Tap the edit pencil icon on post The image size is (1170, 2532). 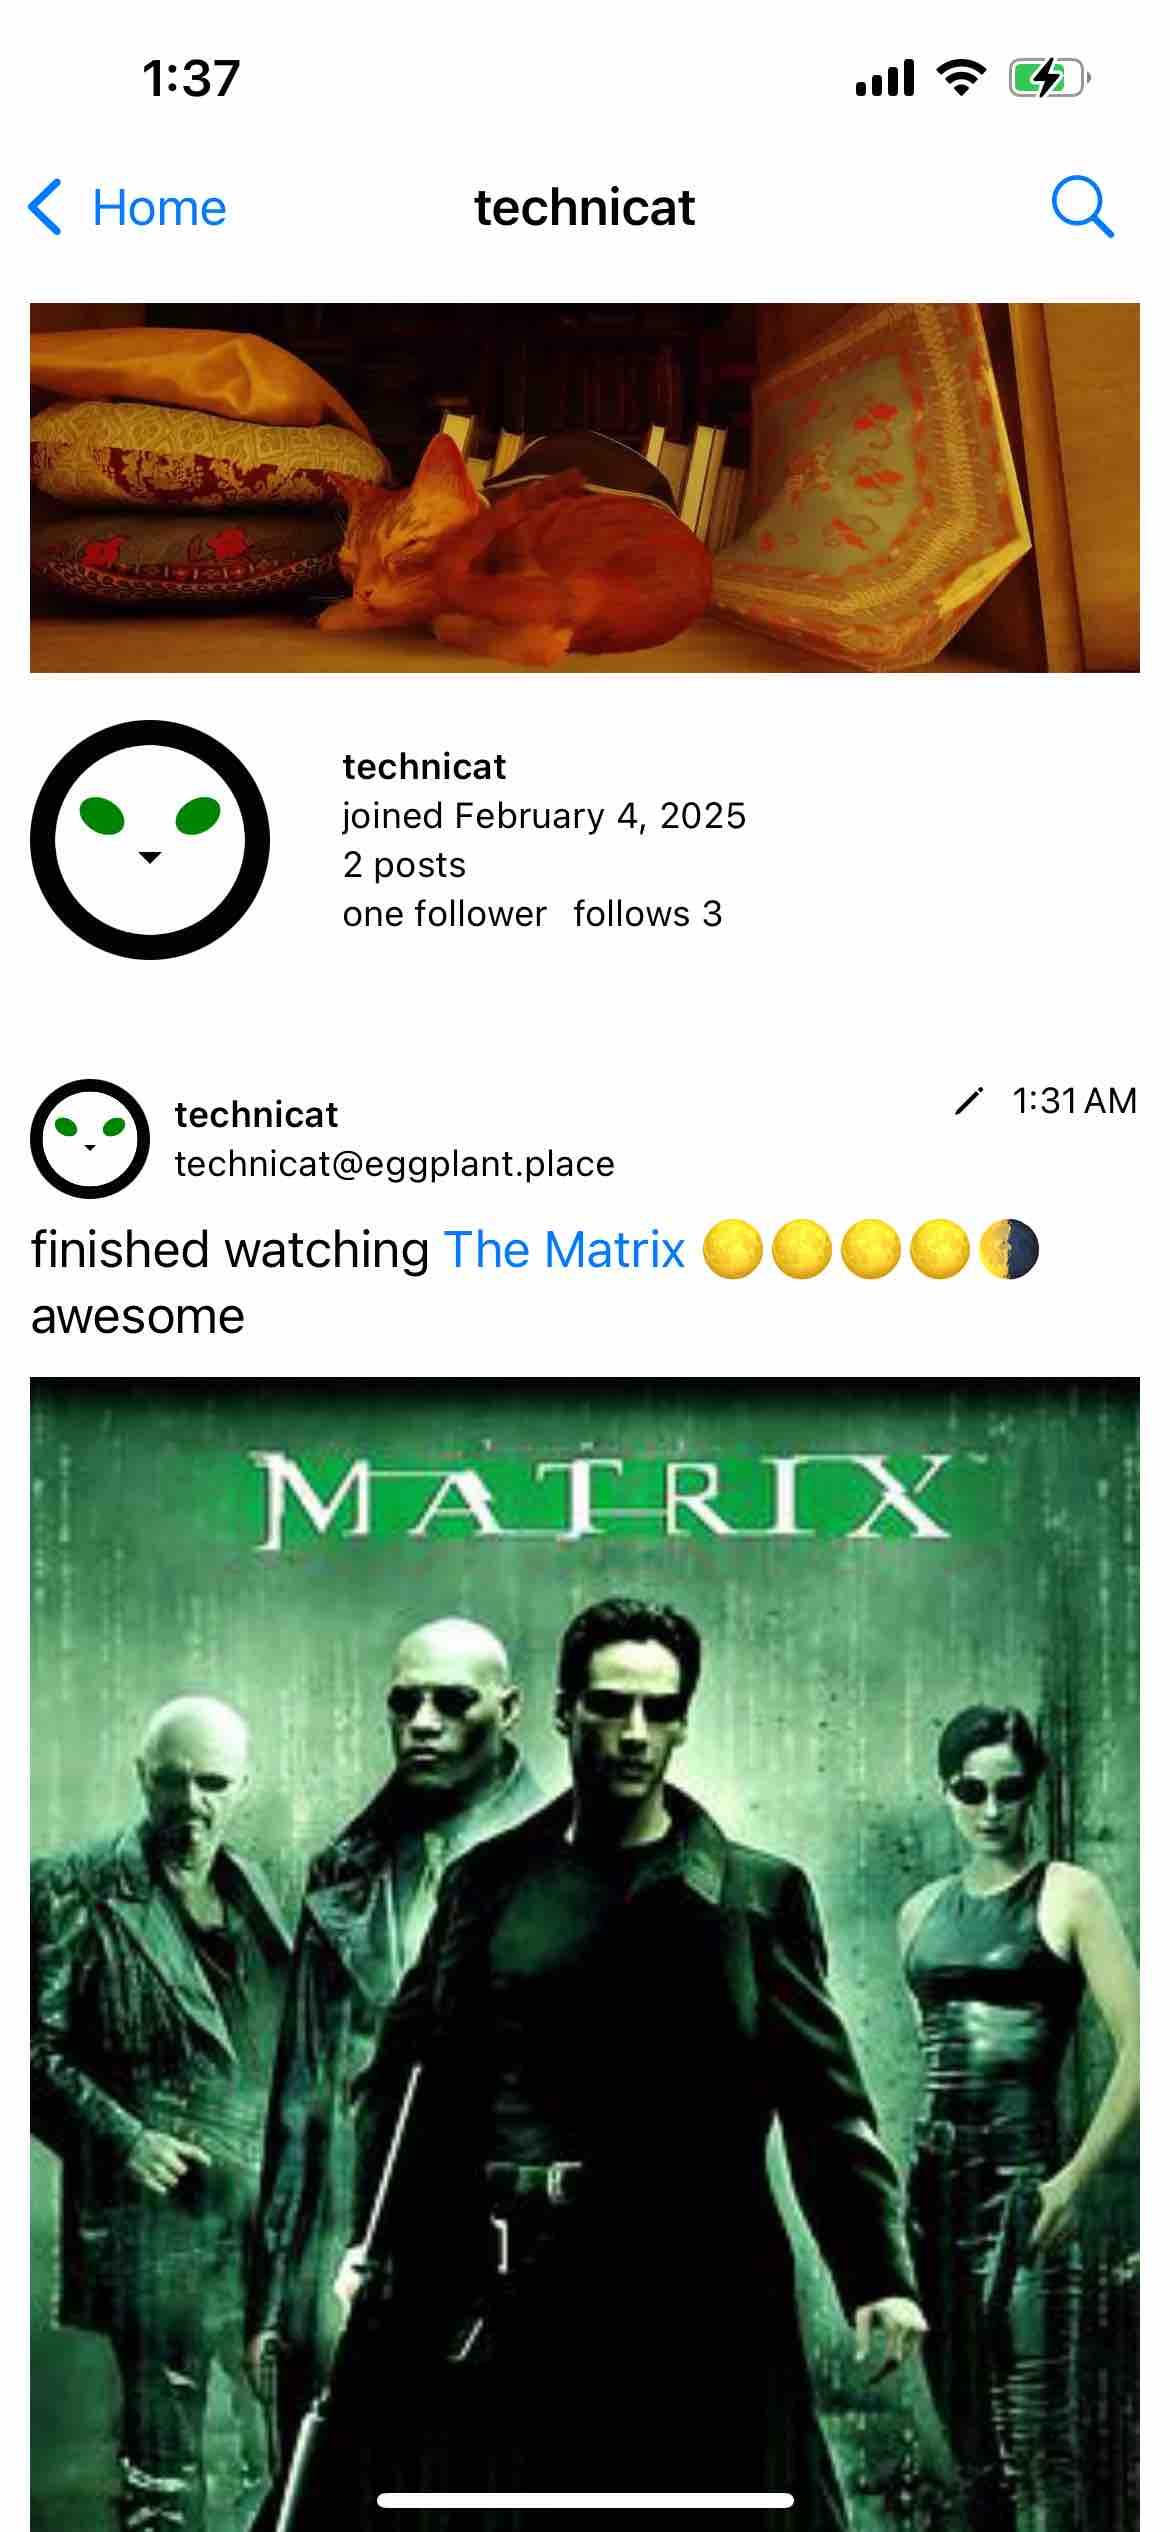click(x=968, y=1101)
